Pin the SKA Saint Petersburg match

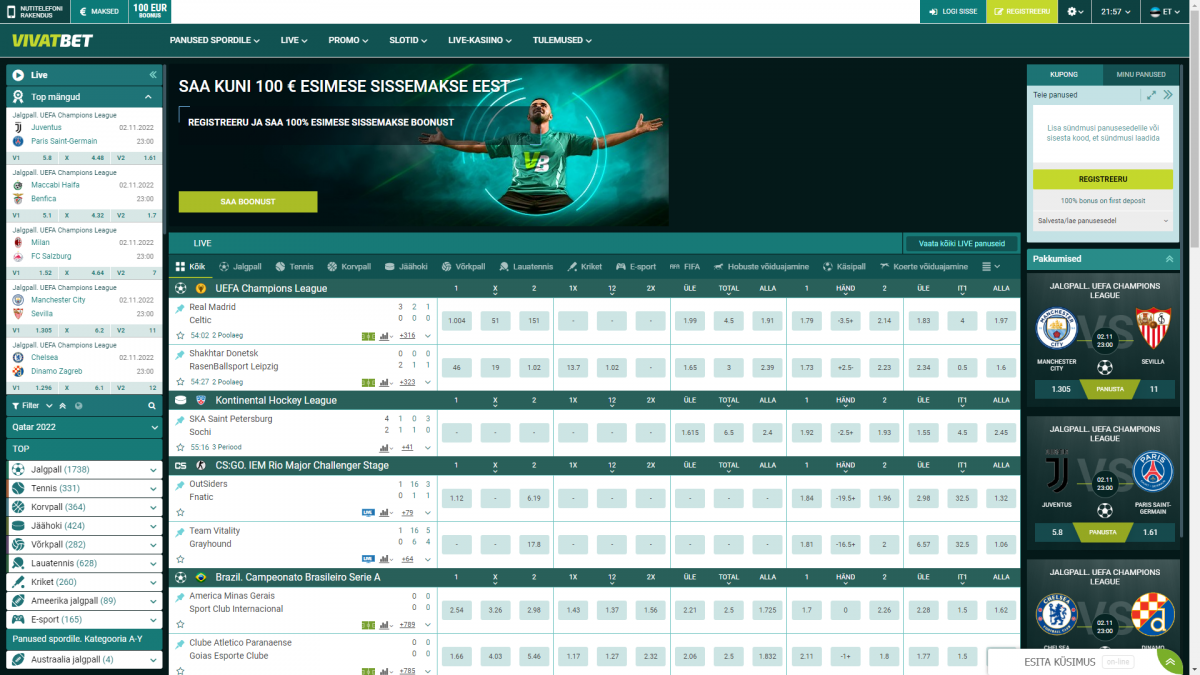tap(180, 419)
